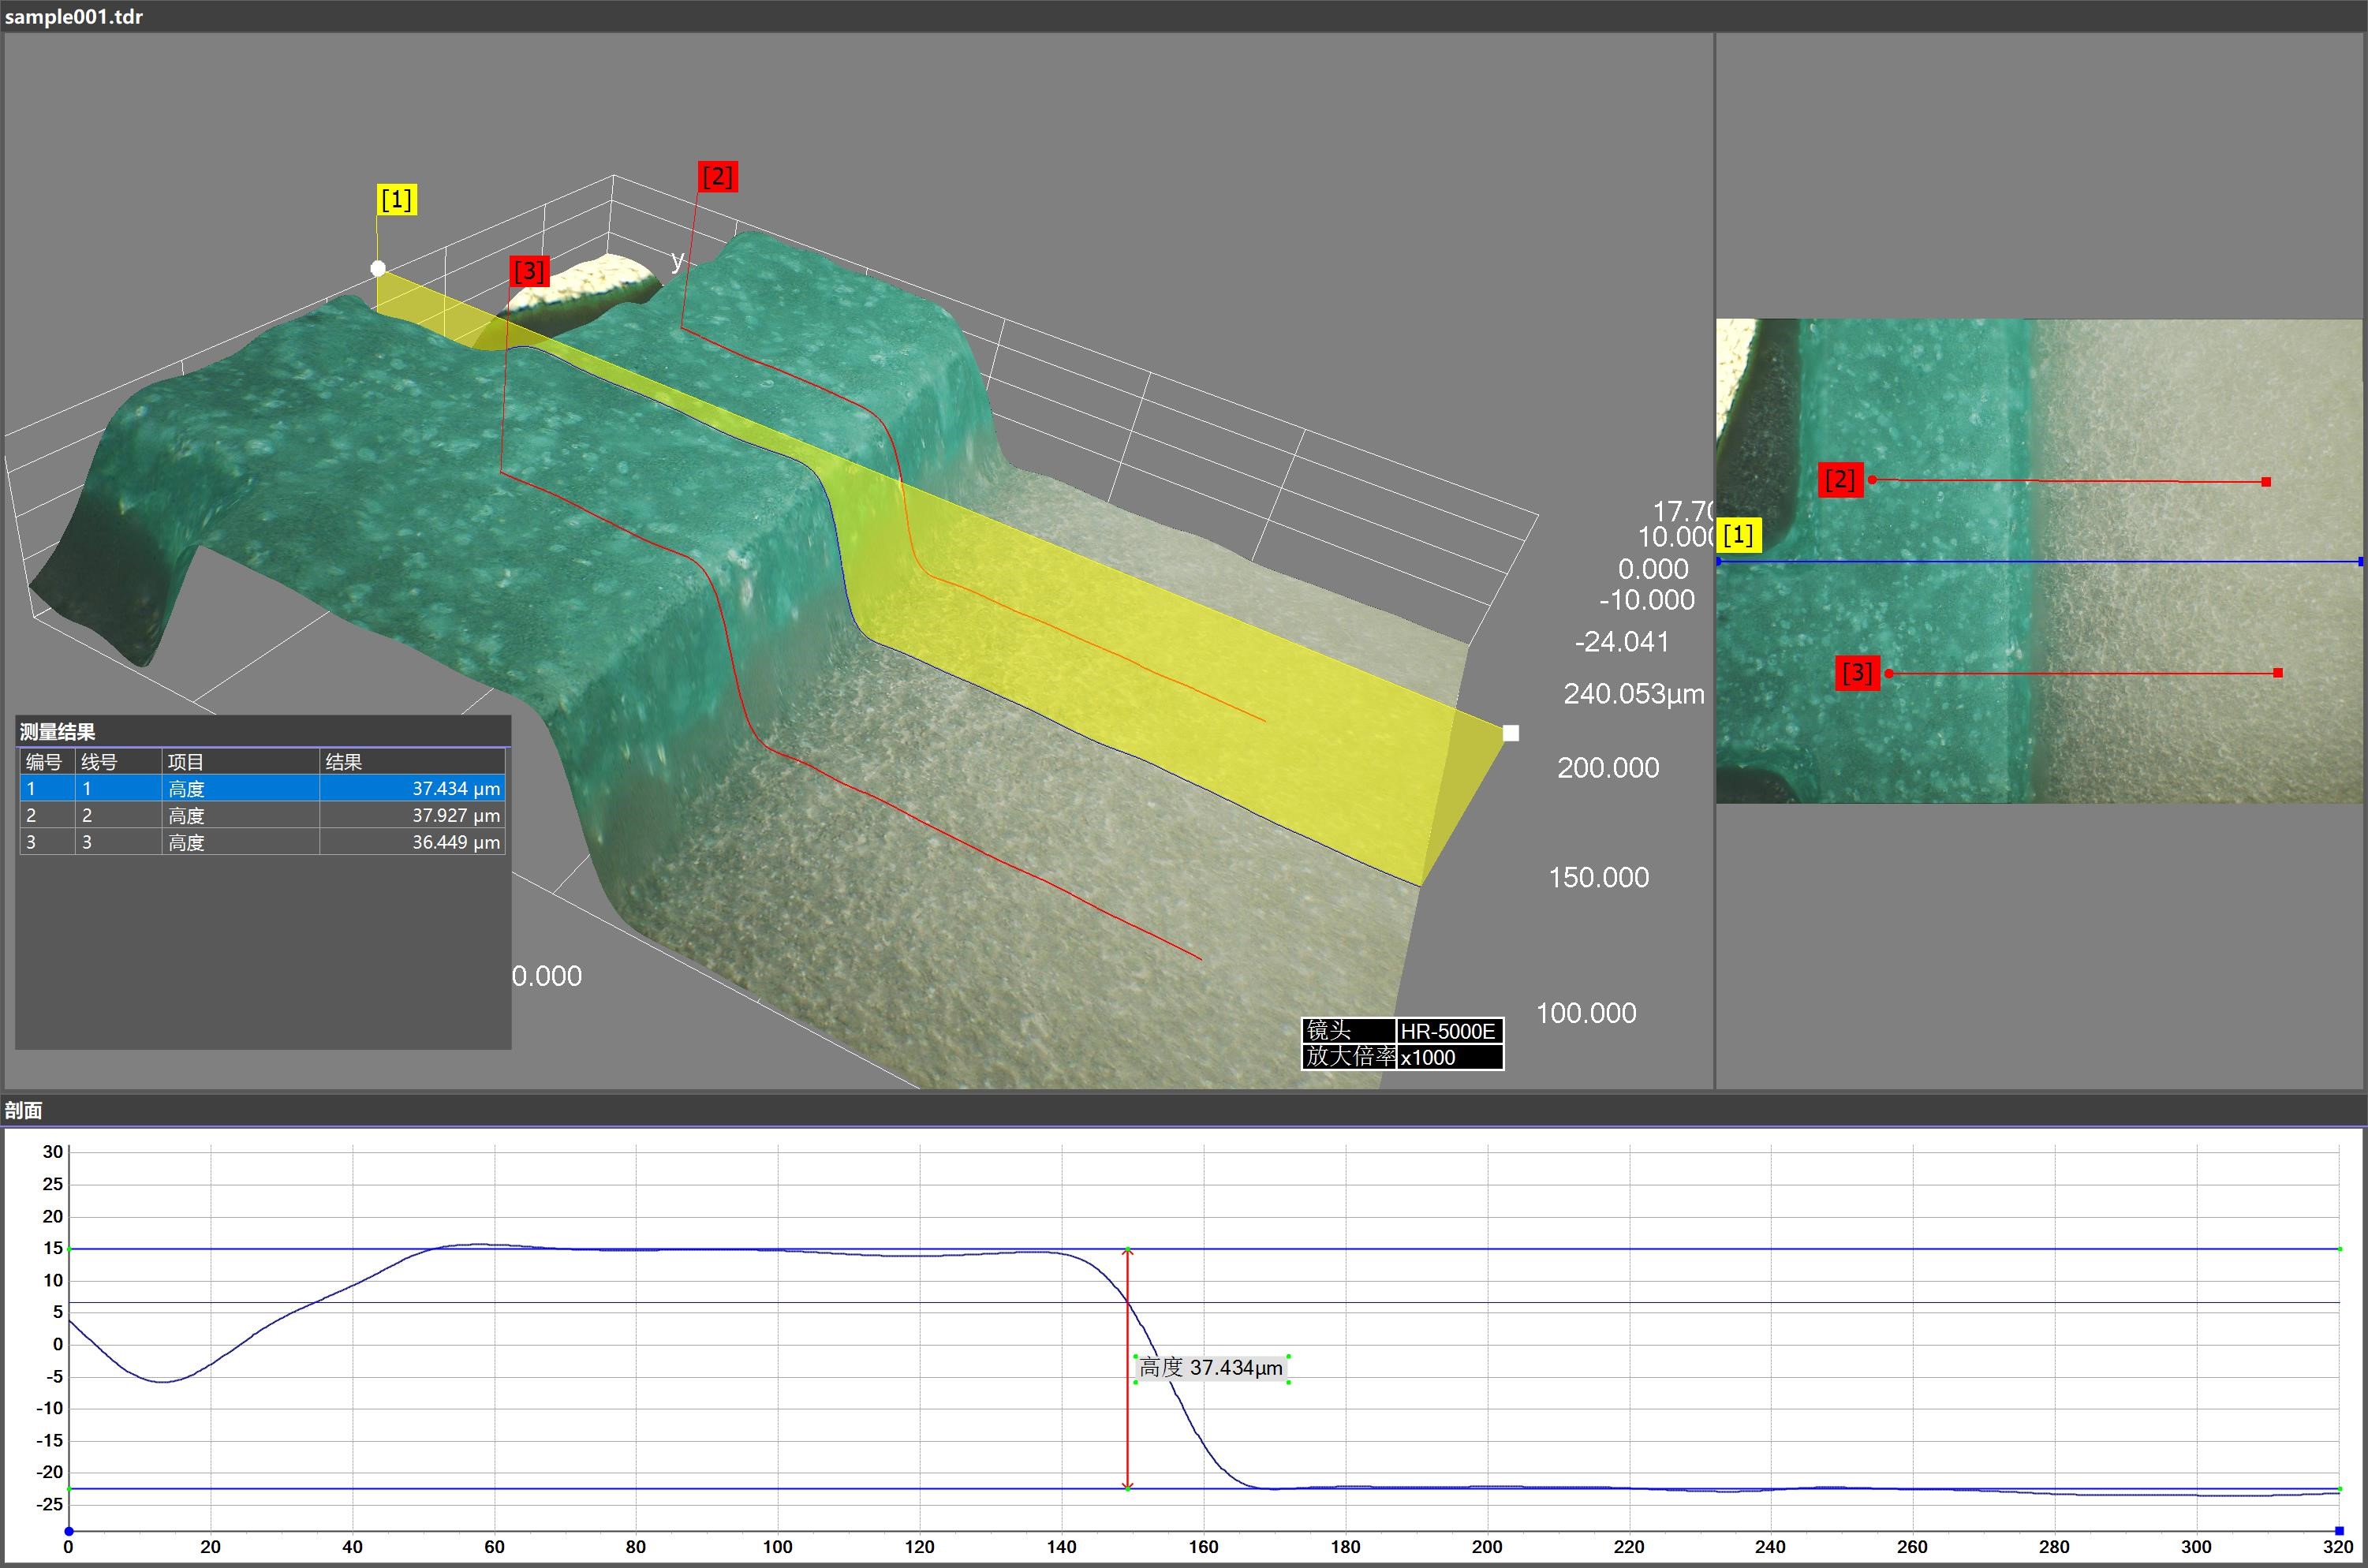Image resolution: width=2368 pixels, height=1568 pixels.
Task: Click the red [3] label in 3D view
Action: (528, 271)
